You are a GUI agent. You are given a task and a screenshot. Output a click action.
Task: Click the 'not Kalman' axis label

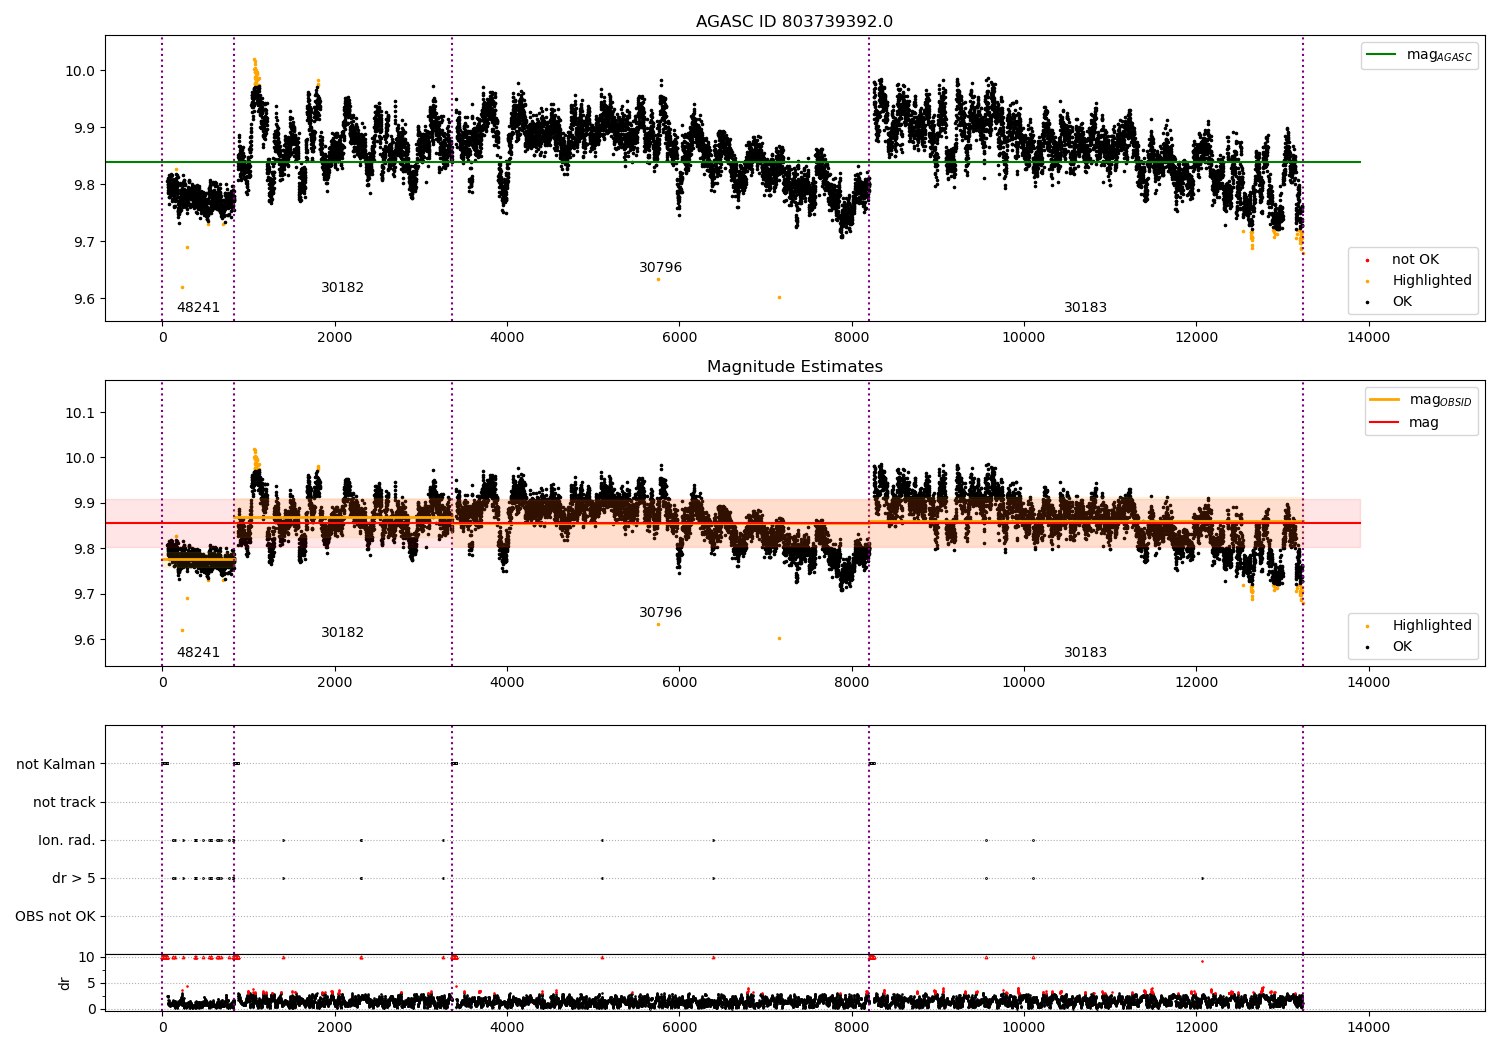pyautogui.click(x=56, y=765)
